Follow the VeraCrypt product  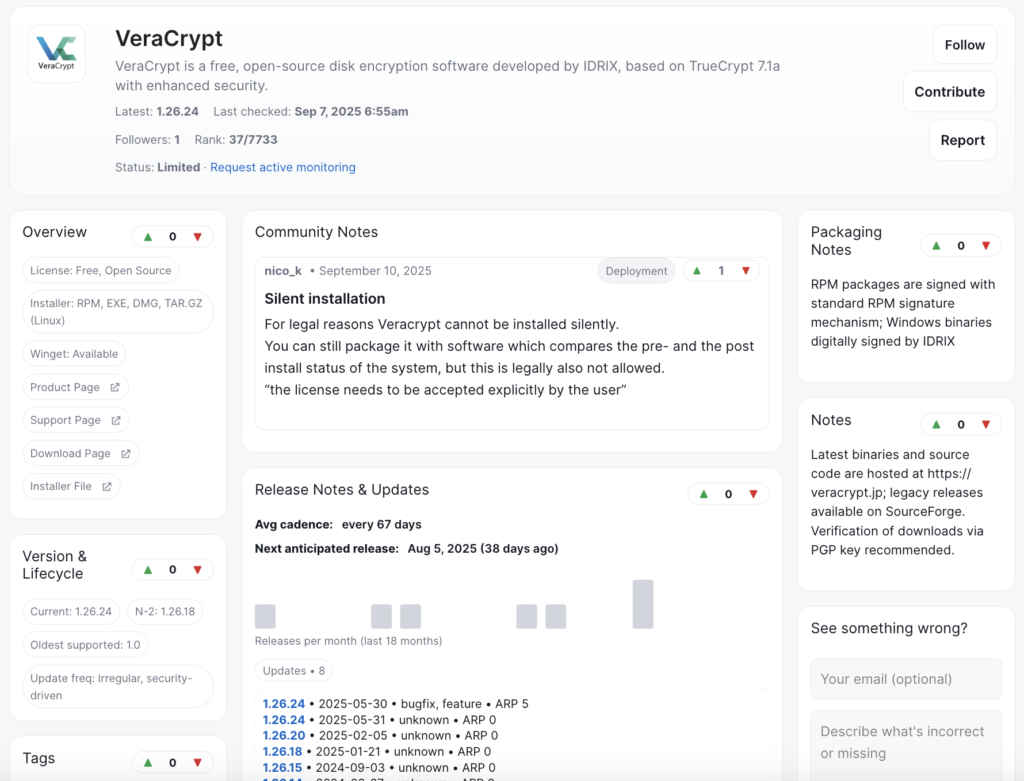tap(965, 45)
